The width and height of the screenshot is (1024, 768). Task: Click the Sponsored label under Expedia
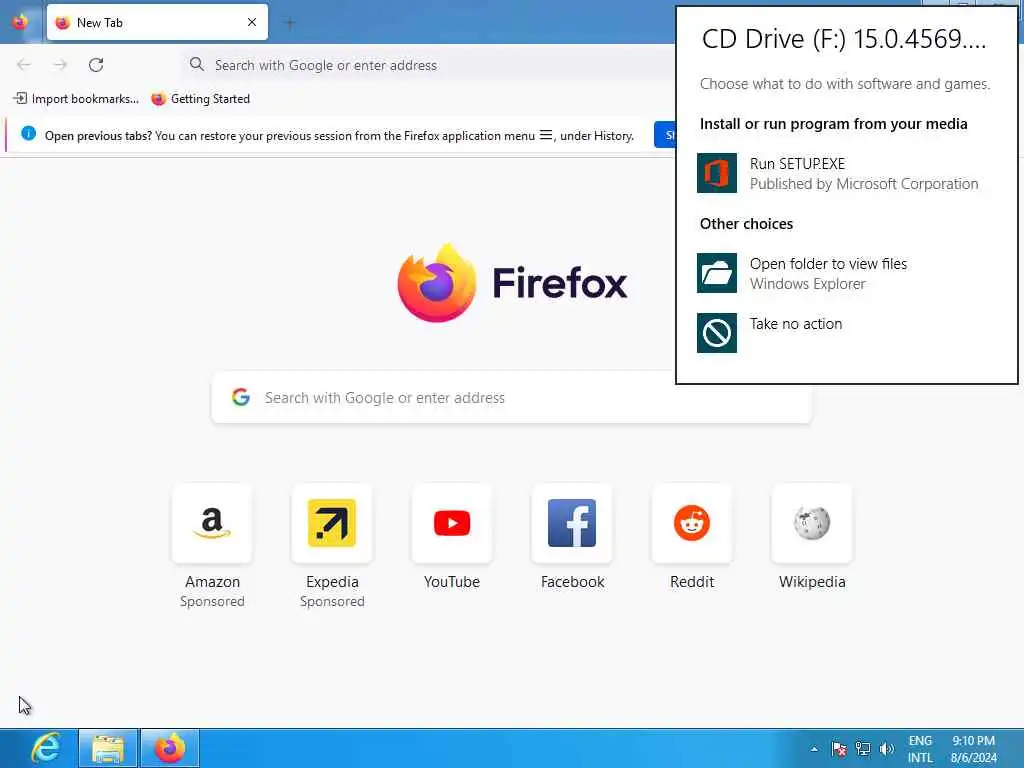coord(332,601)
